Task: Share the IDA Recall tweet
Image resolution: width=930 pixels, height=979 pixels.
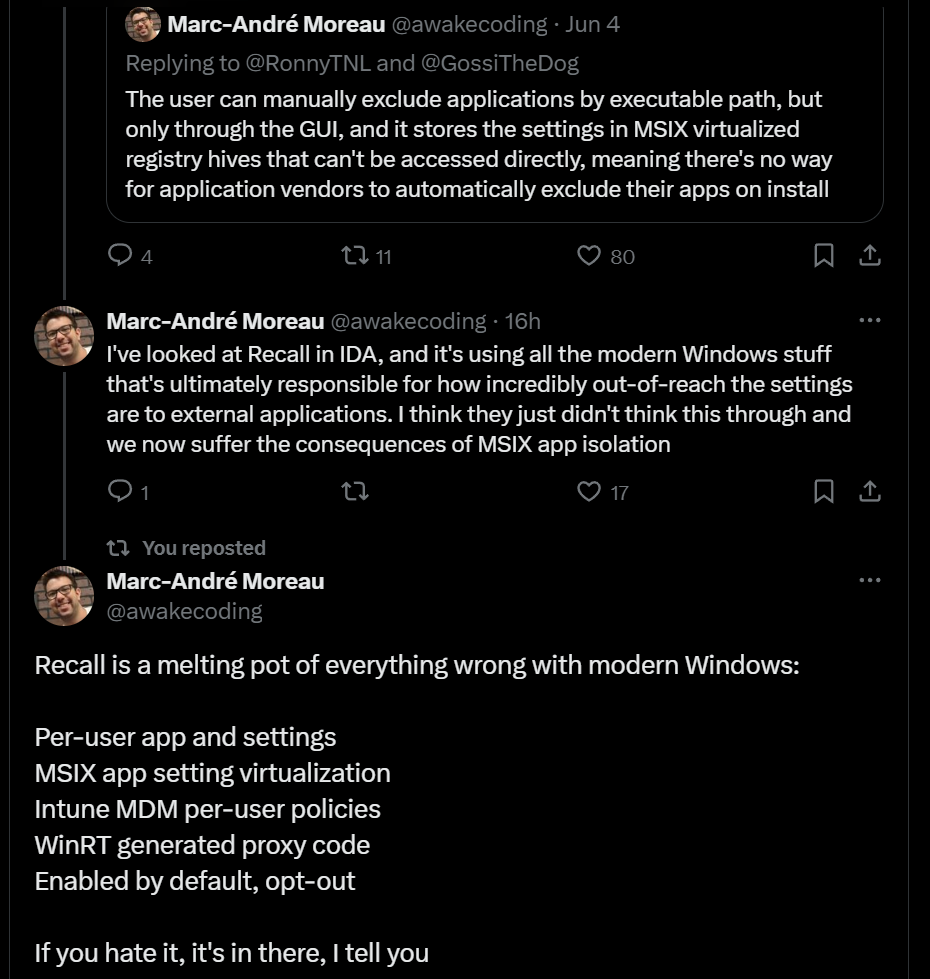Action: pos(870,491)
